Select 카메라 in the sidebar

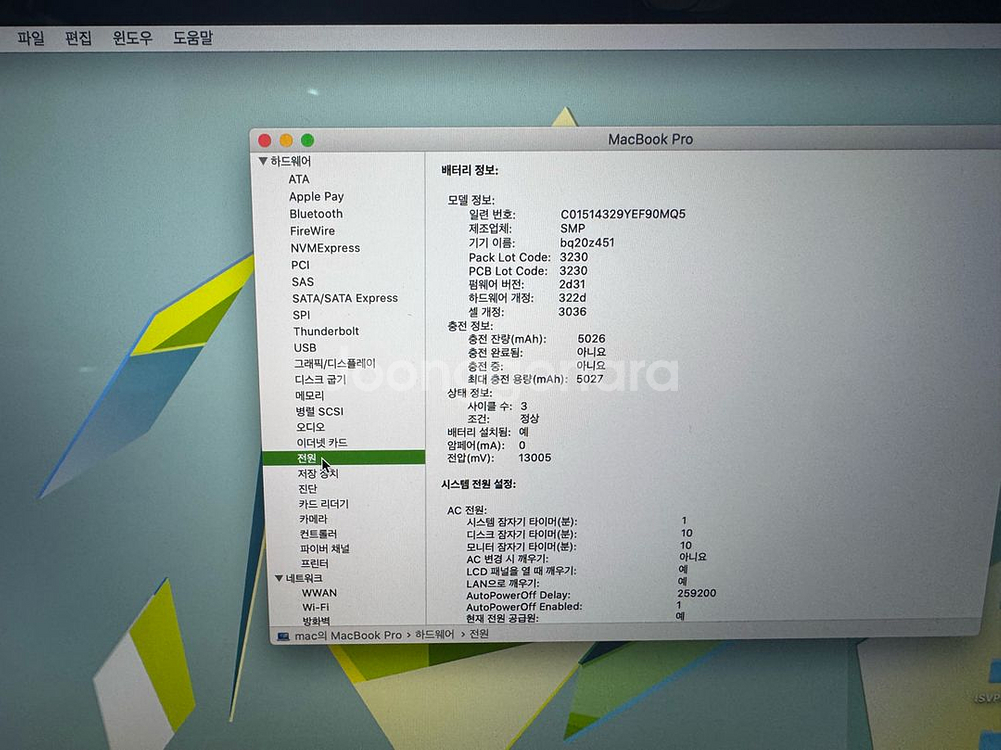coord(313,519)
